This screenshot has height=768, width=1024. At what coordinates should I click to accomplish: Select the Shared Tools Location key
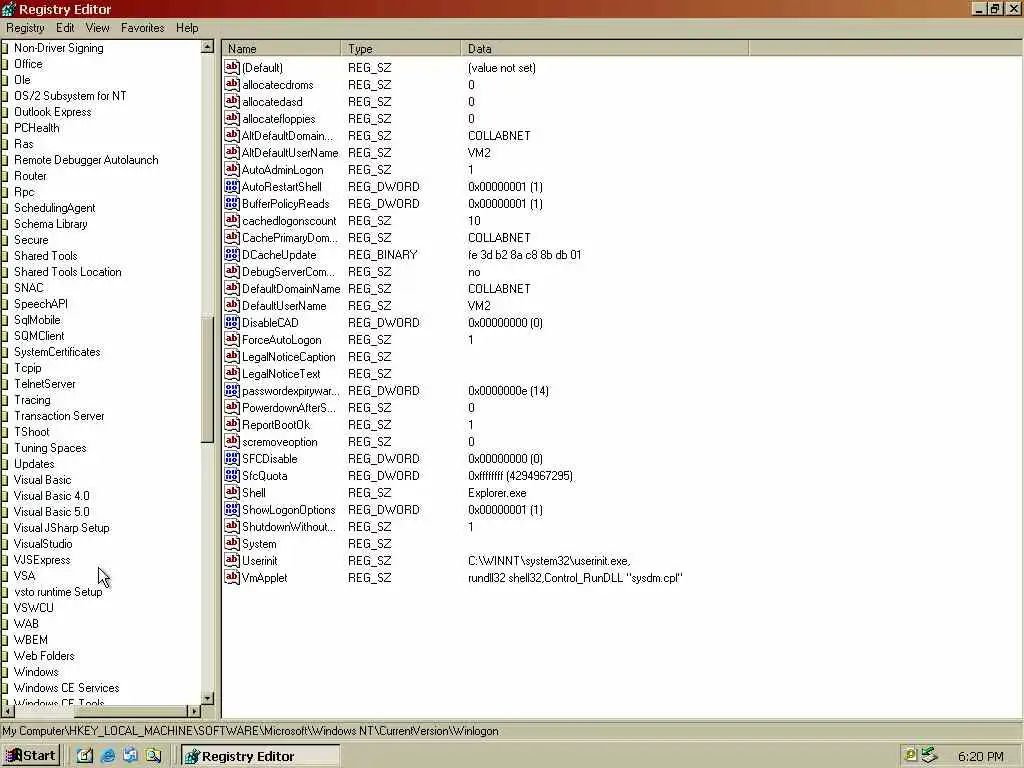[68, 272]
